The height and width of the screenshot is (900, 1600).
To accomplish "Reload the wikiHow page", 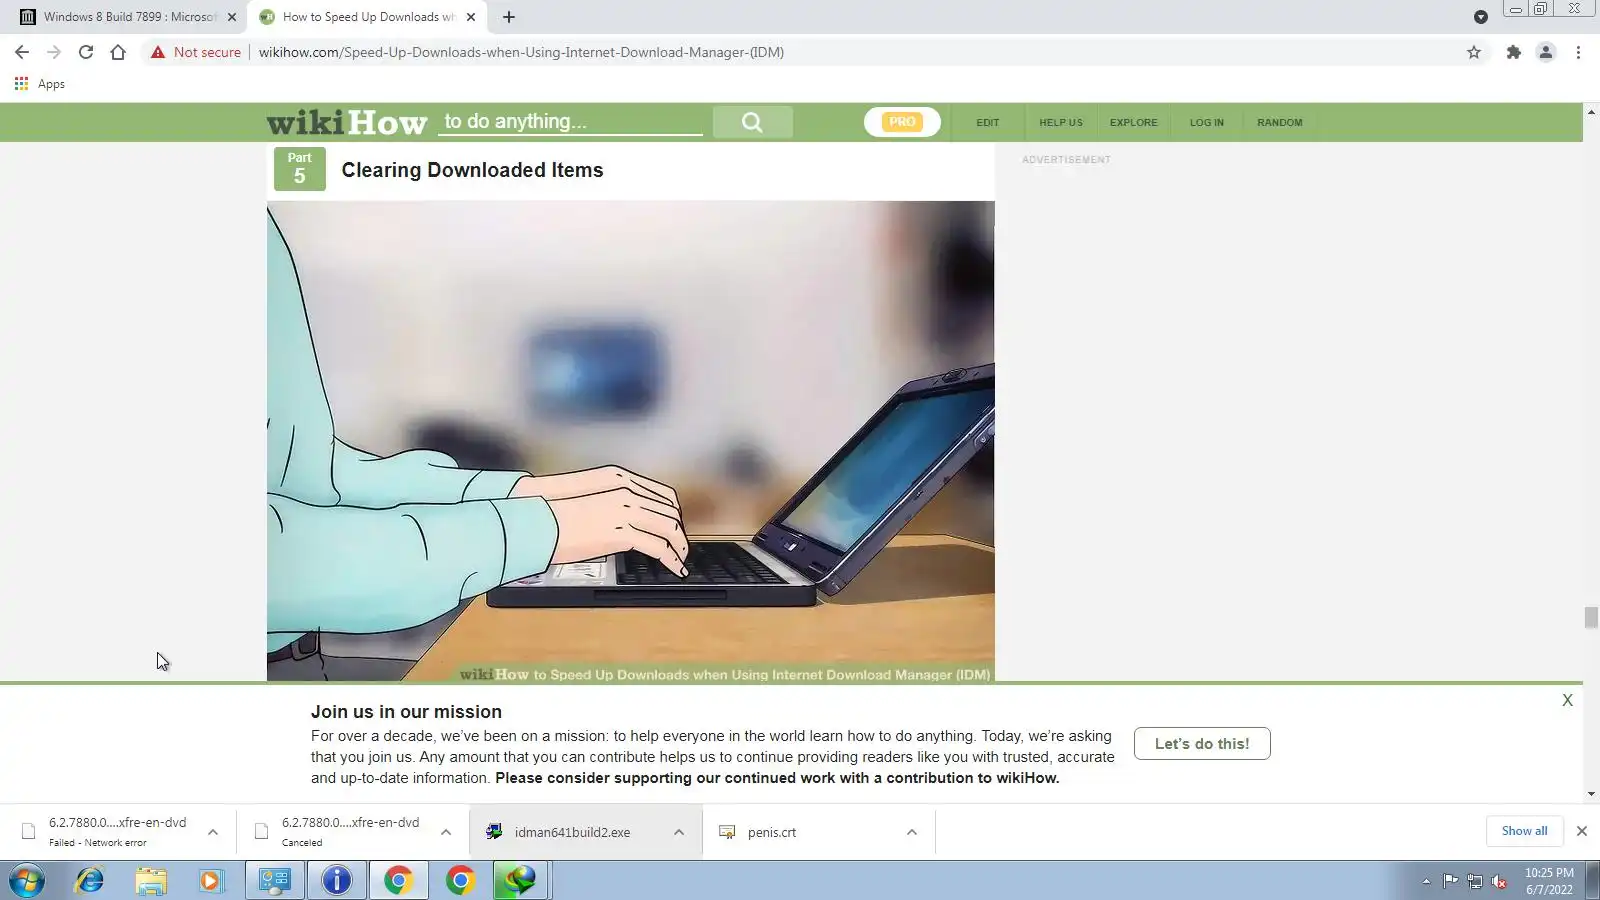I will point(86,52).
